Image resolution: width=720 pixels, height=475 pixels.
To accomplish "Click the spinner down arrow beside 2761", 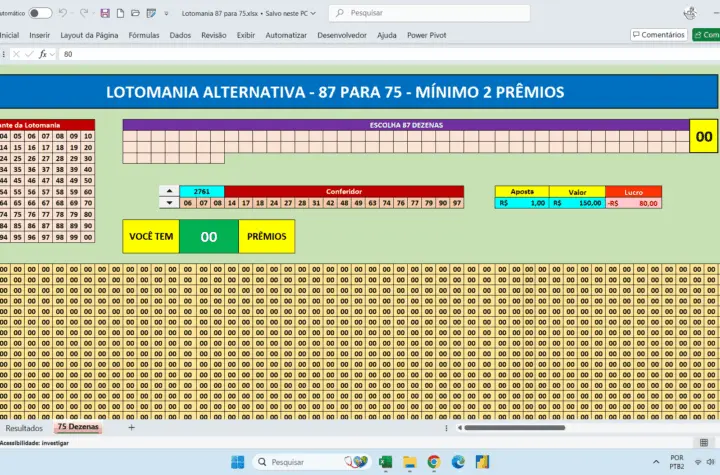I will coord(169,203).
